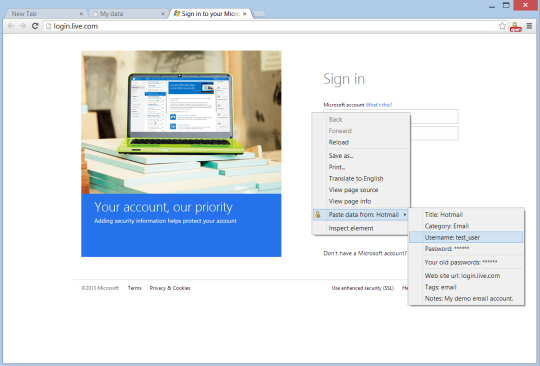Click the browser forward arrow
The width and height of the screenshot is (540, 366).
(x=23, y=26)
